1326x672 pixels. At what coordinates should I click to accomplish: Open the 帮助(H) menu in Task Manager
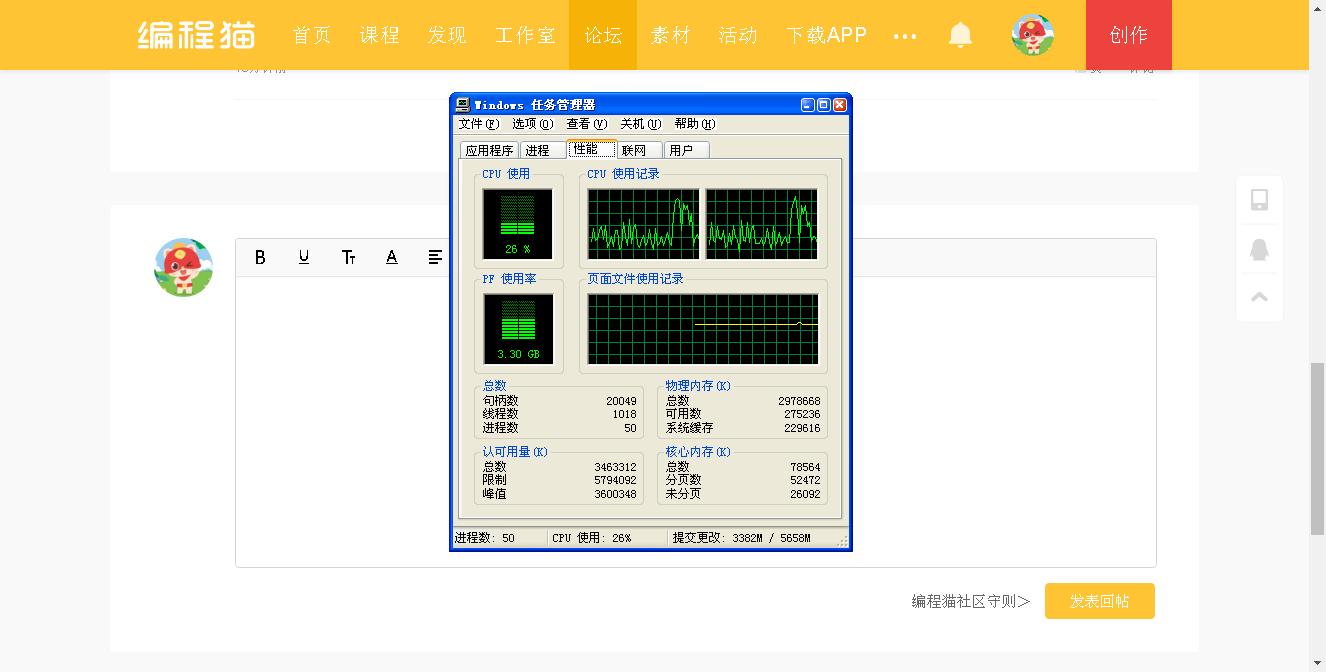(x=695, y=124)
